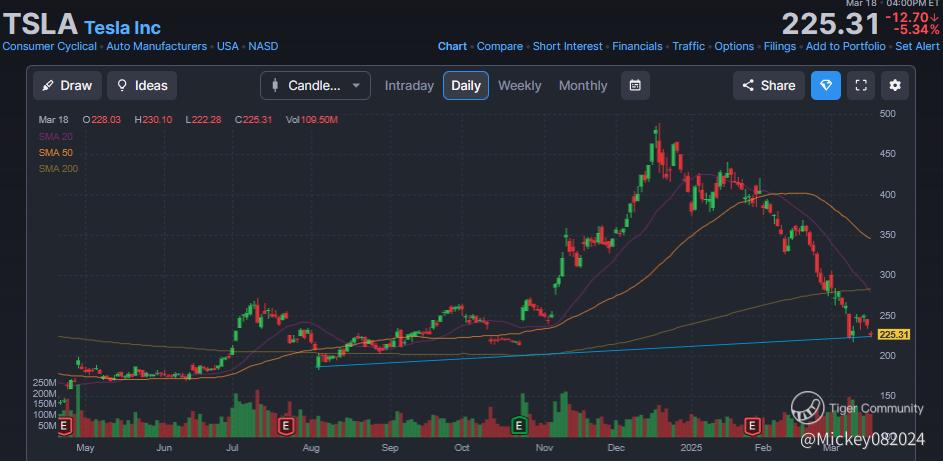Screen dimensions: 943x461
Task: Toggle the SMA 20 indicator label
Action: pos(55,136)
